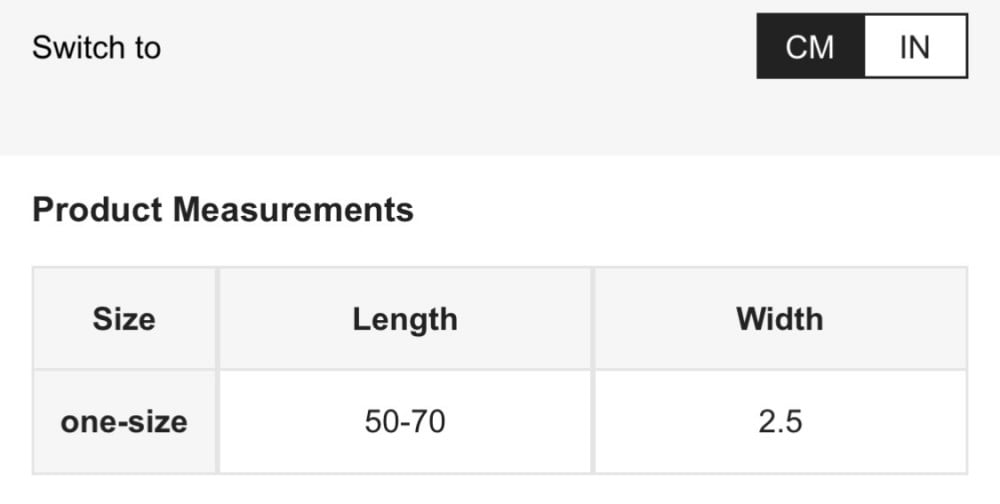The height and width of the screenshot is (504, 1000).
Task: Click the table cell under Width
Action: [x=780, y=421]
